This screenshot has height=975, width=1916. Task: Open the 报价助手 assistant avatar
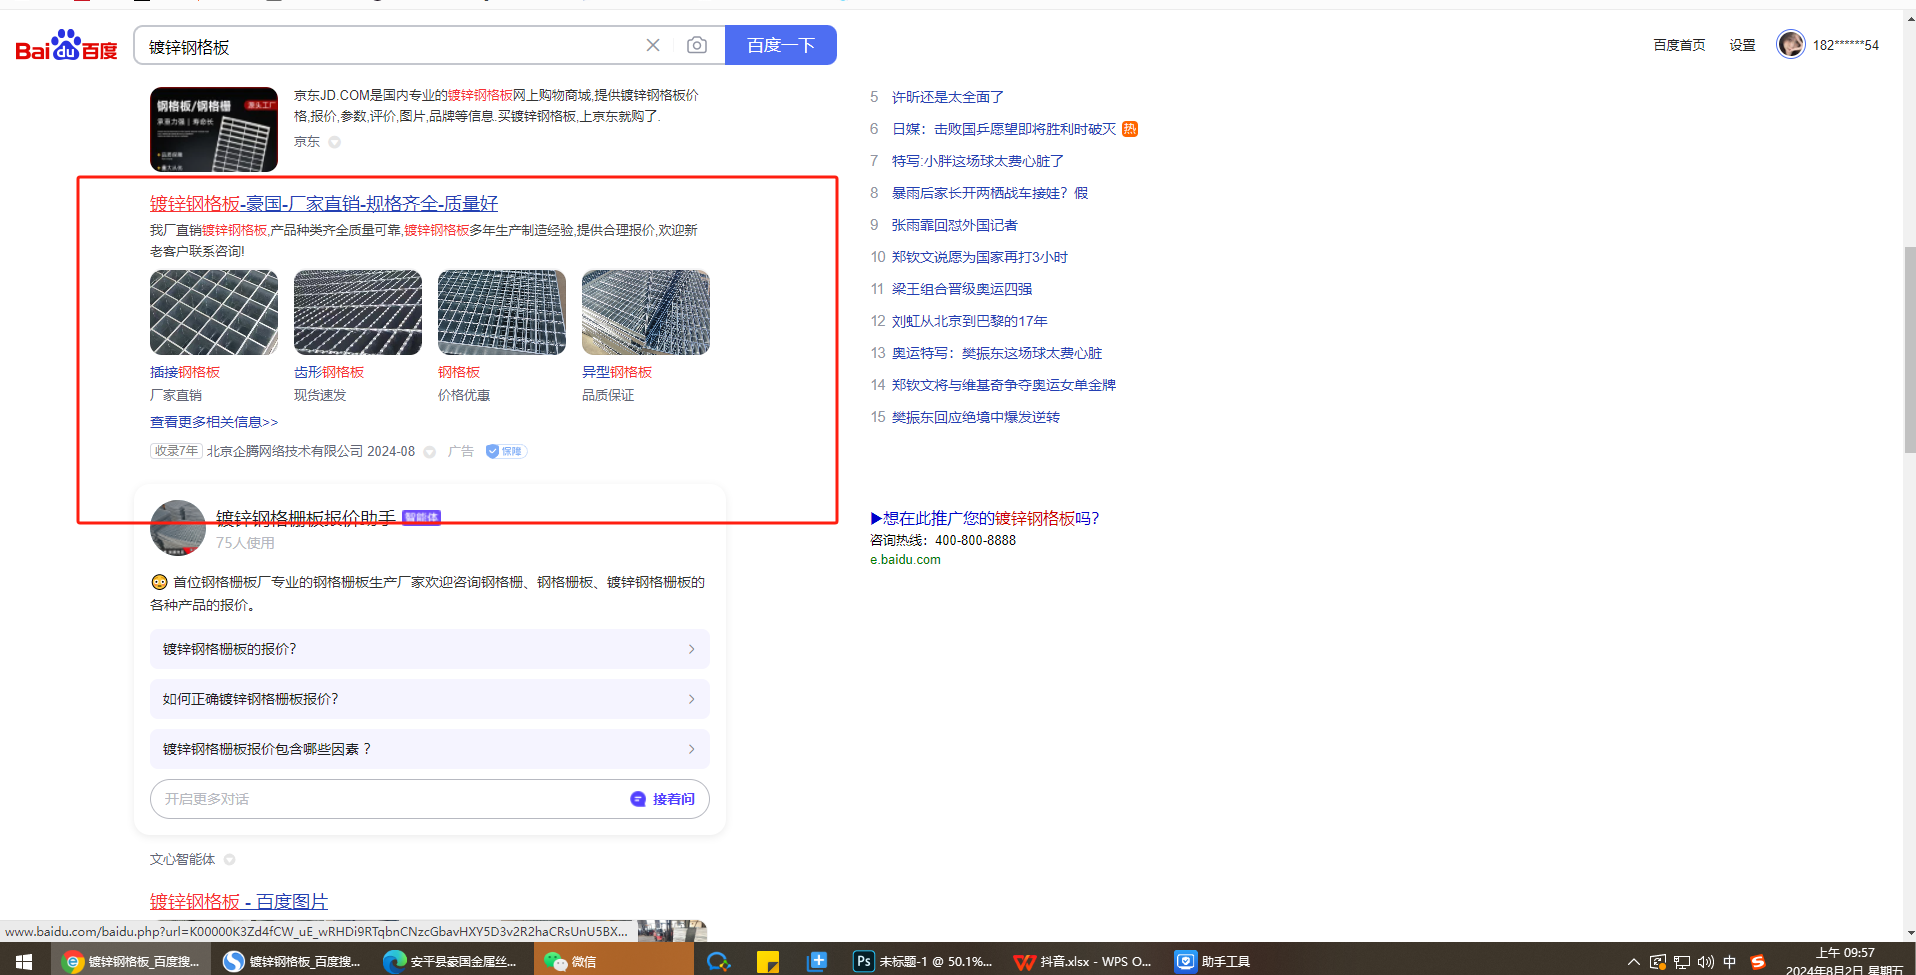pyautogui.click(x=178, y=527)
